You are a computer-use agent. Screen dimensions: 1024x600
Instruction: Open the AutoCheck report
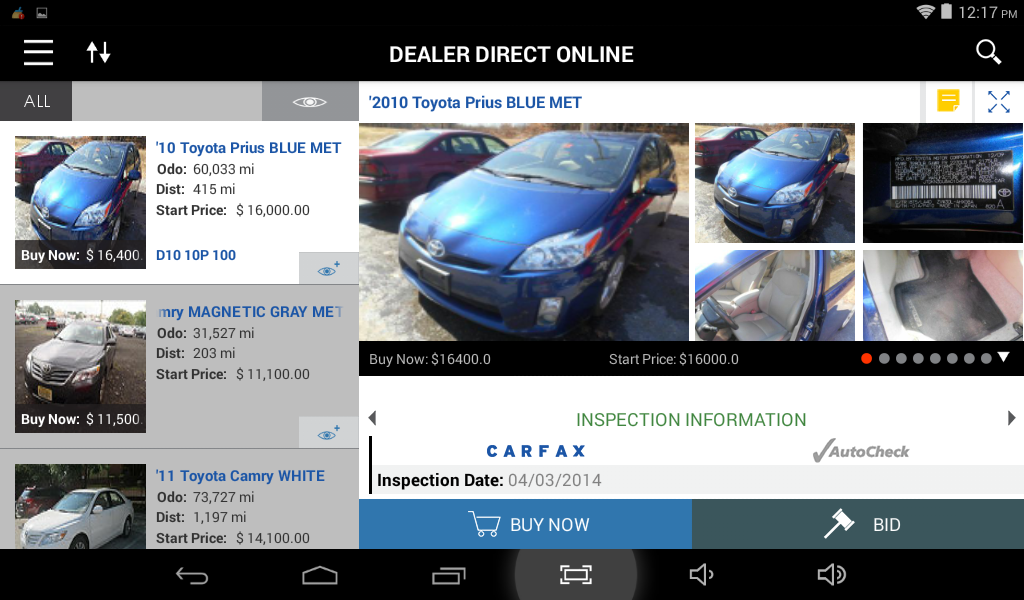(861, 451)
